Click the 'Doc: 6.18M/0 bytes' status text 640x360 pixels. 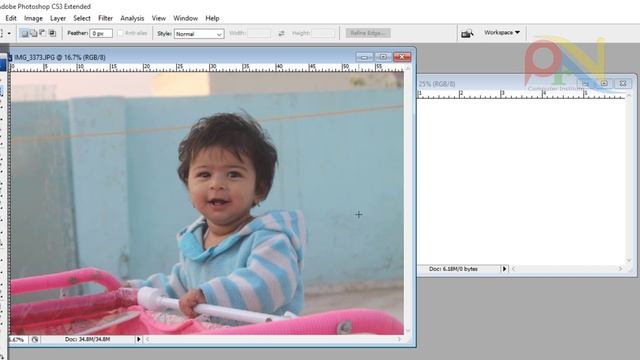(453, 269)
